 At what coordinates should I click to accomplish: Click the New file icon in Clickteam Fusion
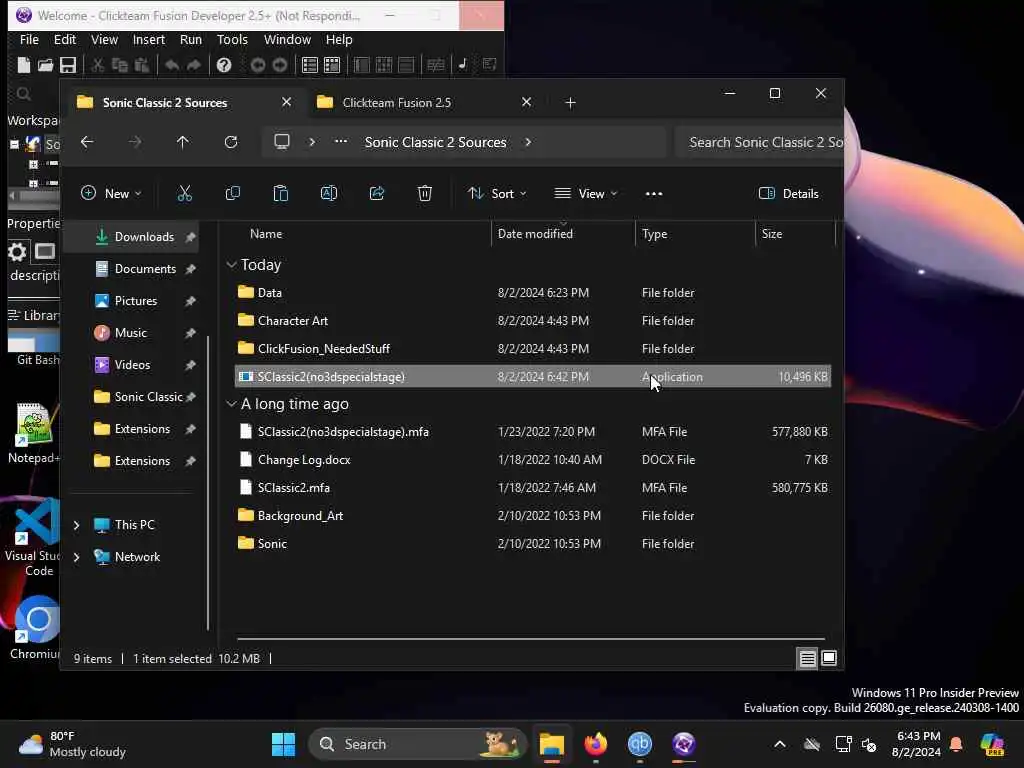pos(24,65)
